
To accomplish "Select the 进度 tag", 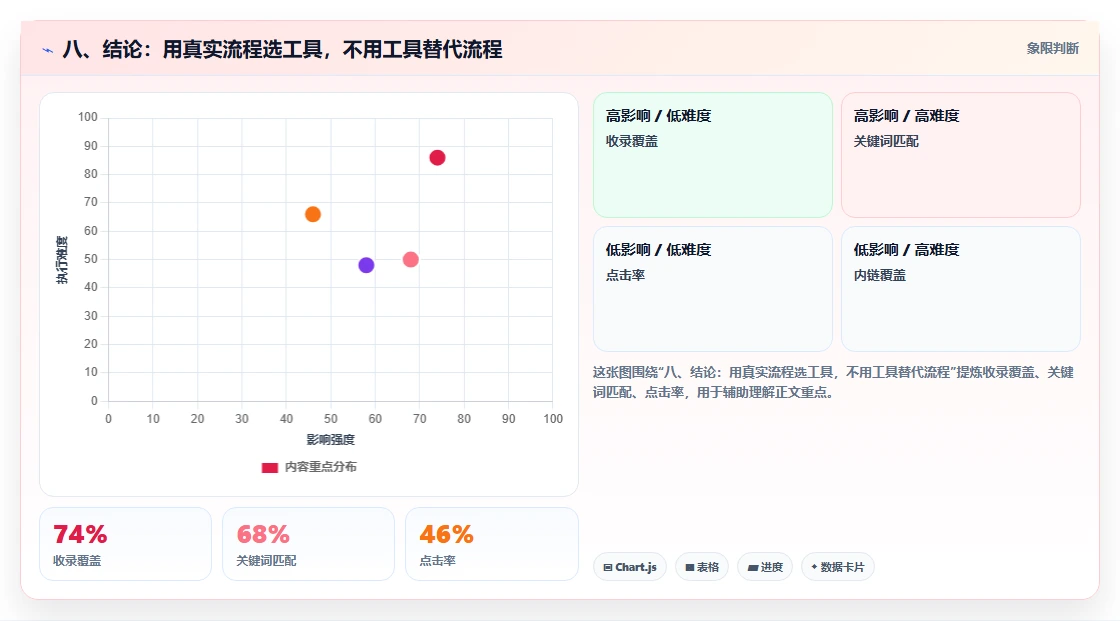I will (x=765, y=567).
